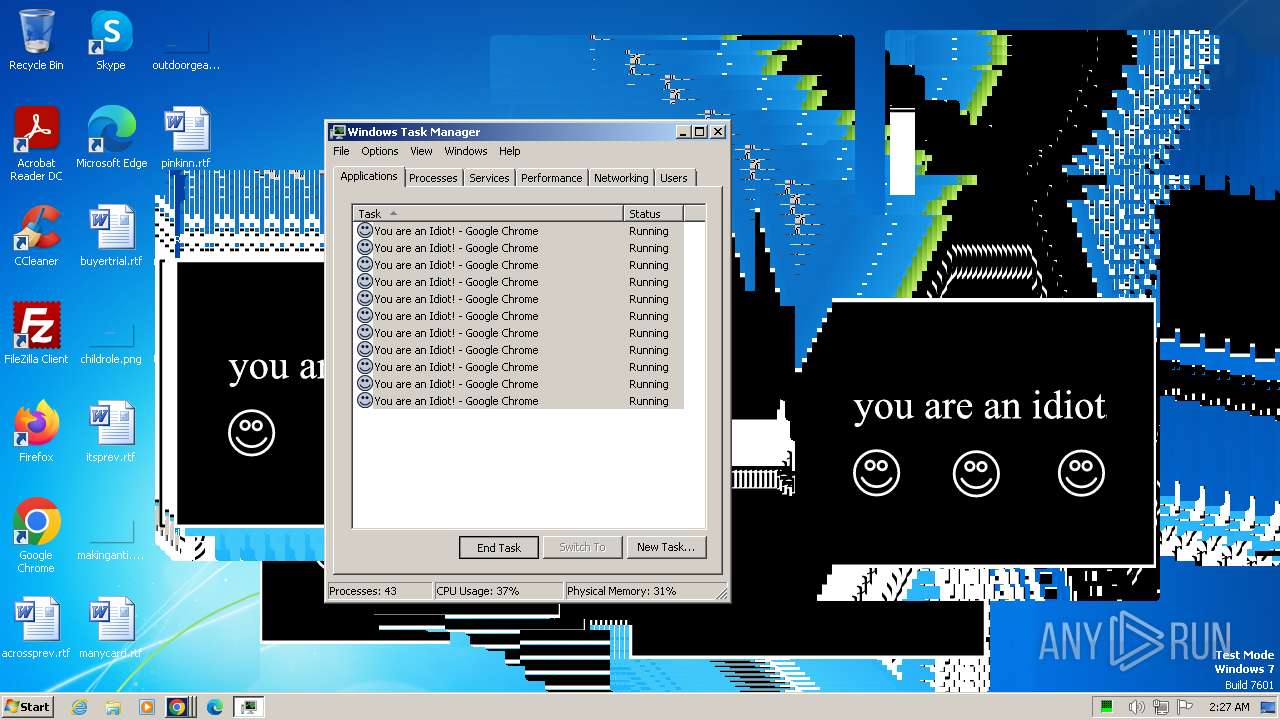Sort by the Task column header
Viewport: 1280px width, 720px height.
pos(488,213)
